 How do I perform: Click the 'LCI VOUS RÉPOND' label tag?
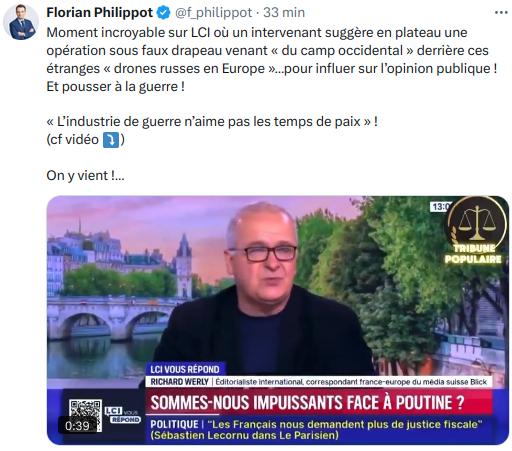click(185, 369)
